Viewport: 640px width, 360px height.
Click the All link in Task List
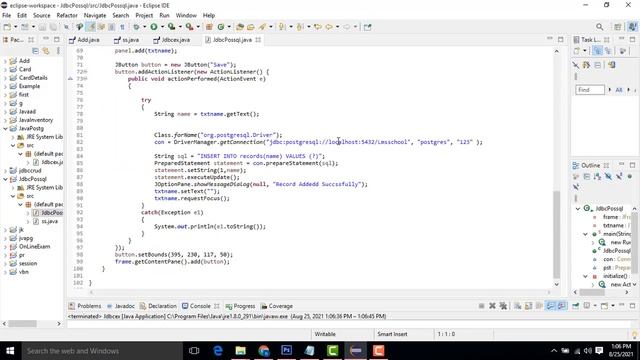click(x=619, y=90)
